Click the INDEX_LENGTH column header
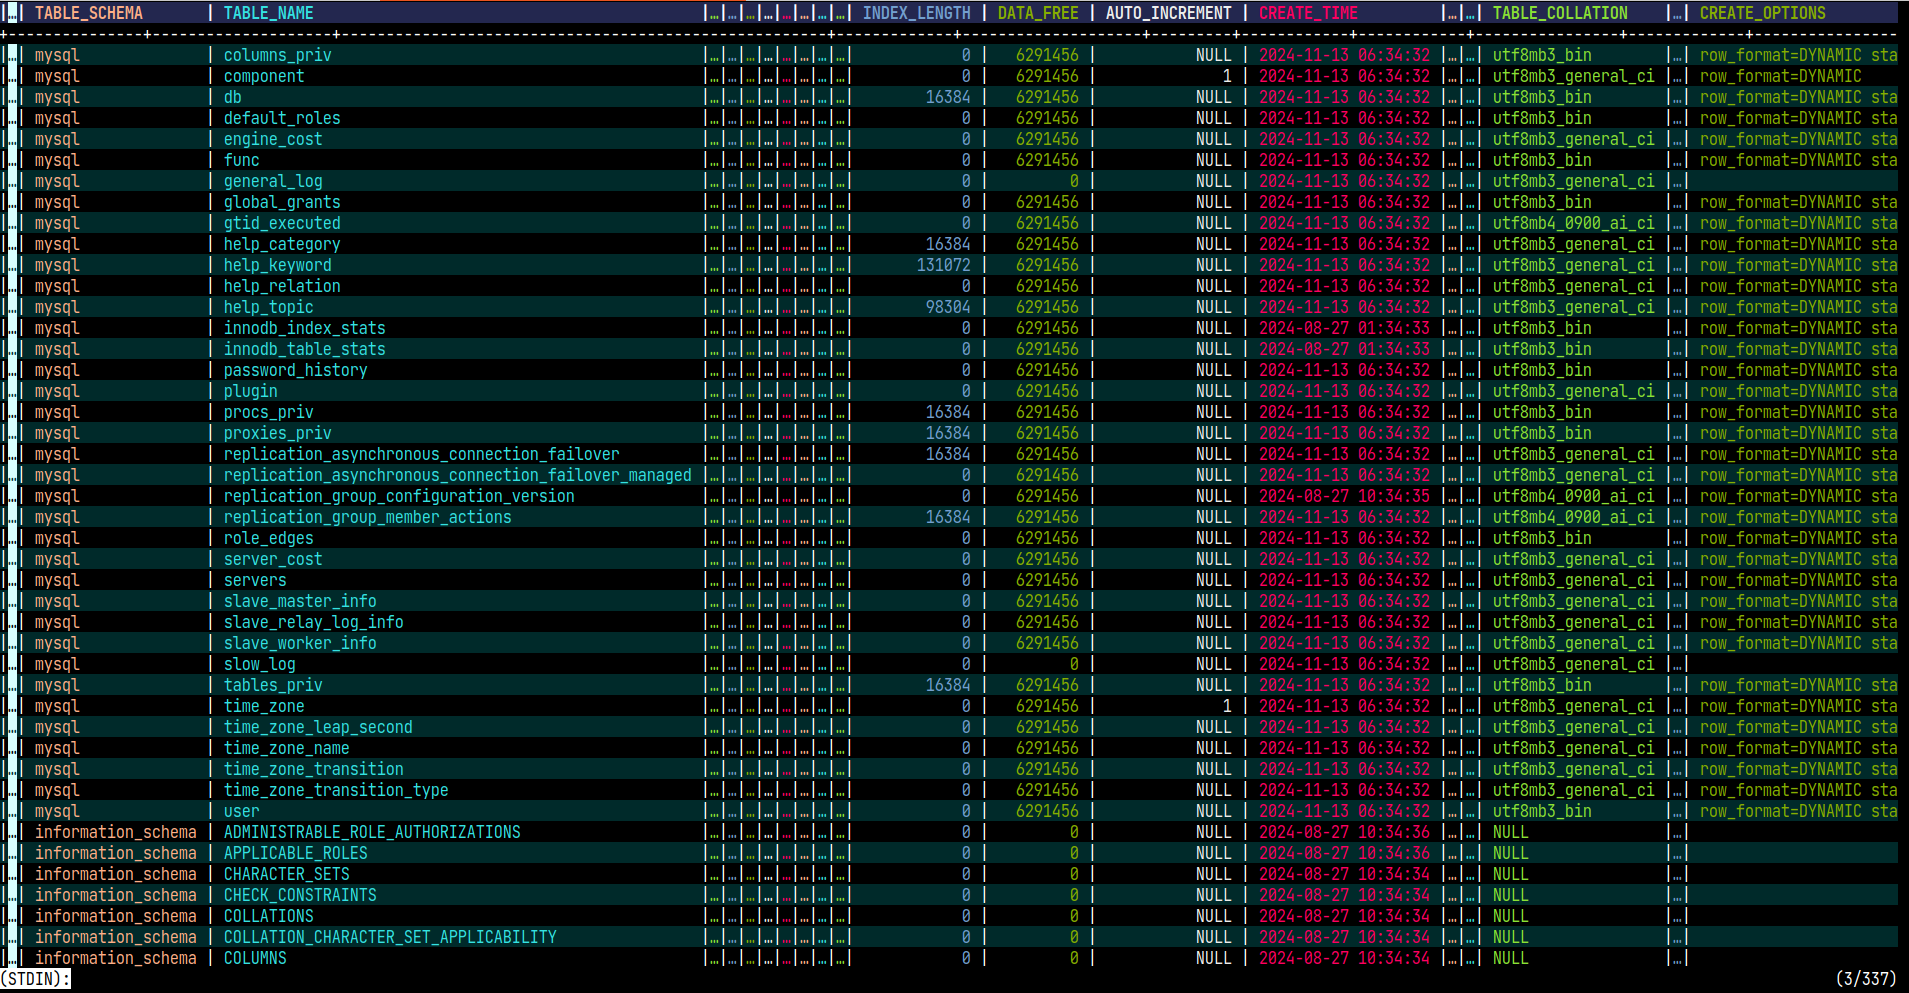Image resolution: width=1909 pixels, height=993 pixels. point(917,13)
